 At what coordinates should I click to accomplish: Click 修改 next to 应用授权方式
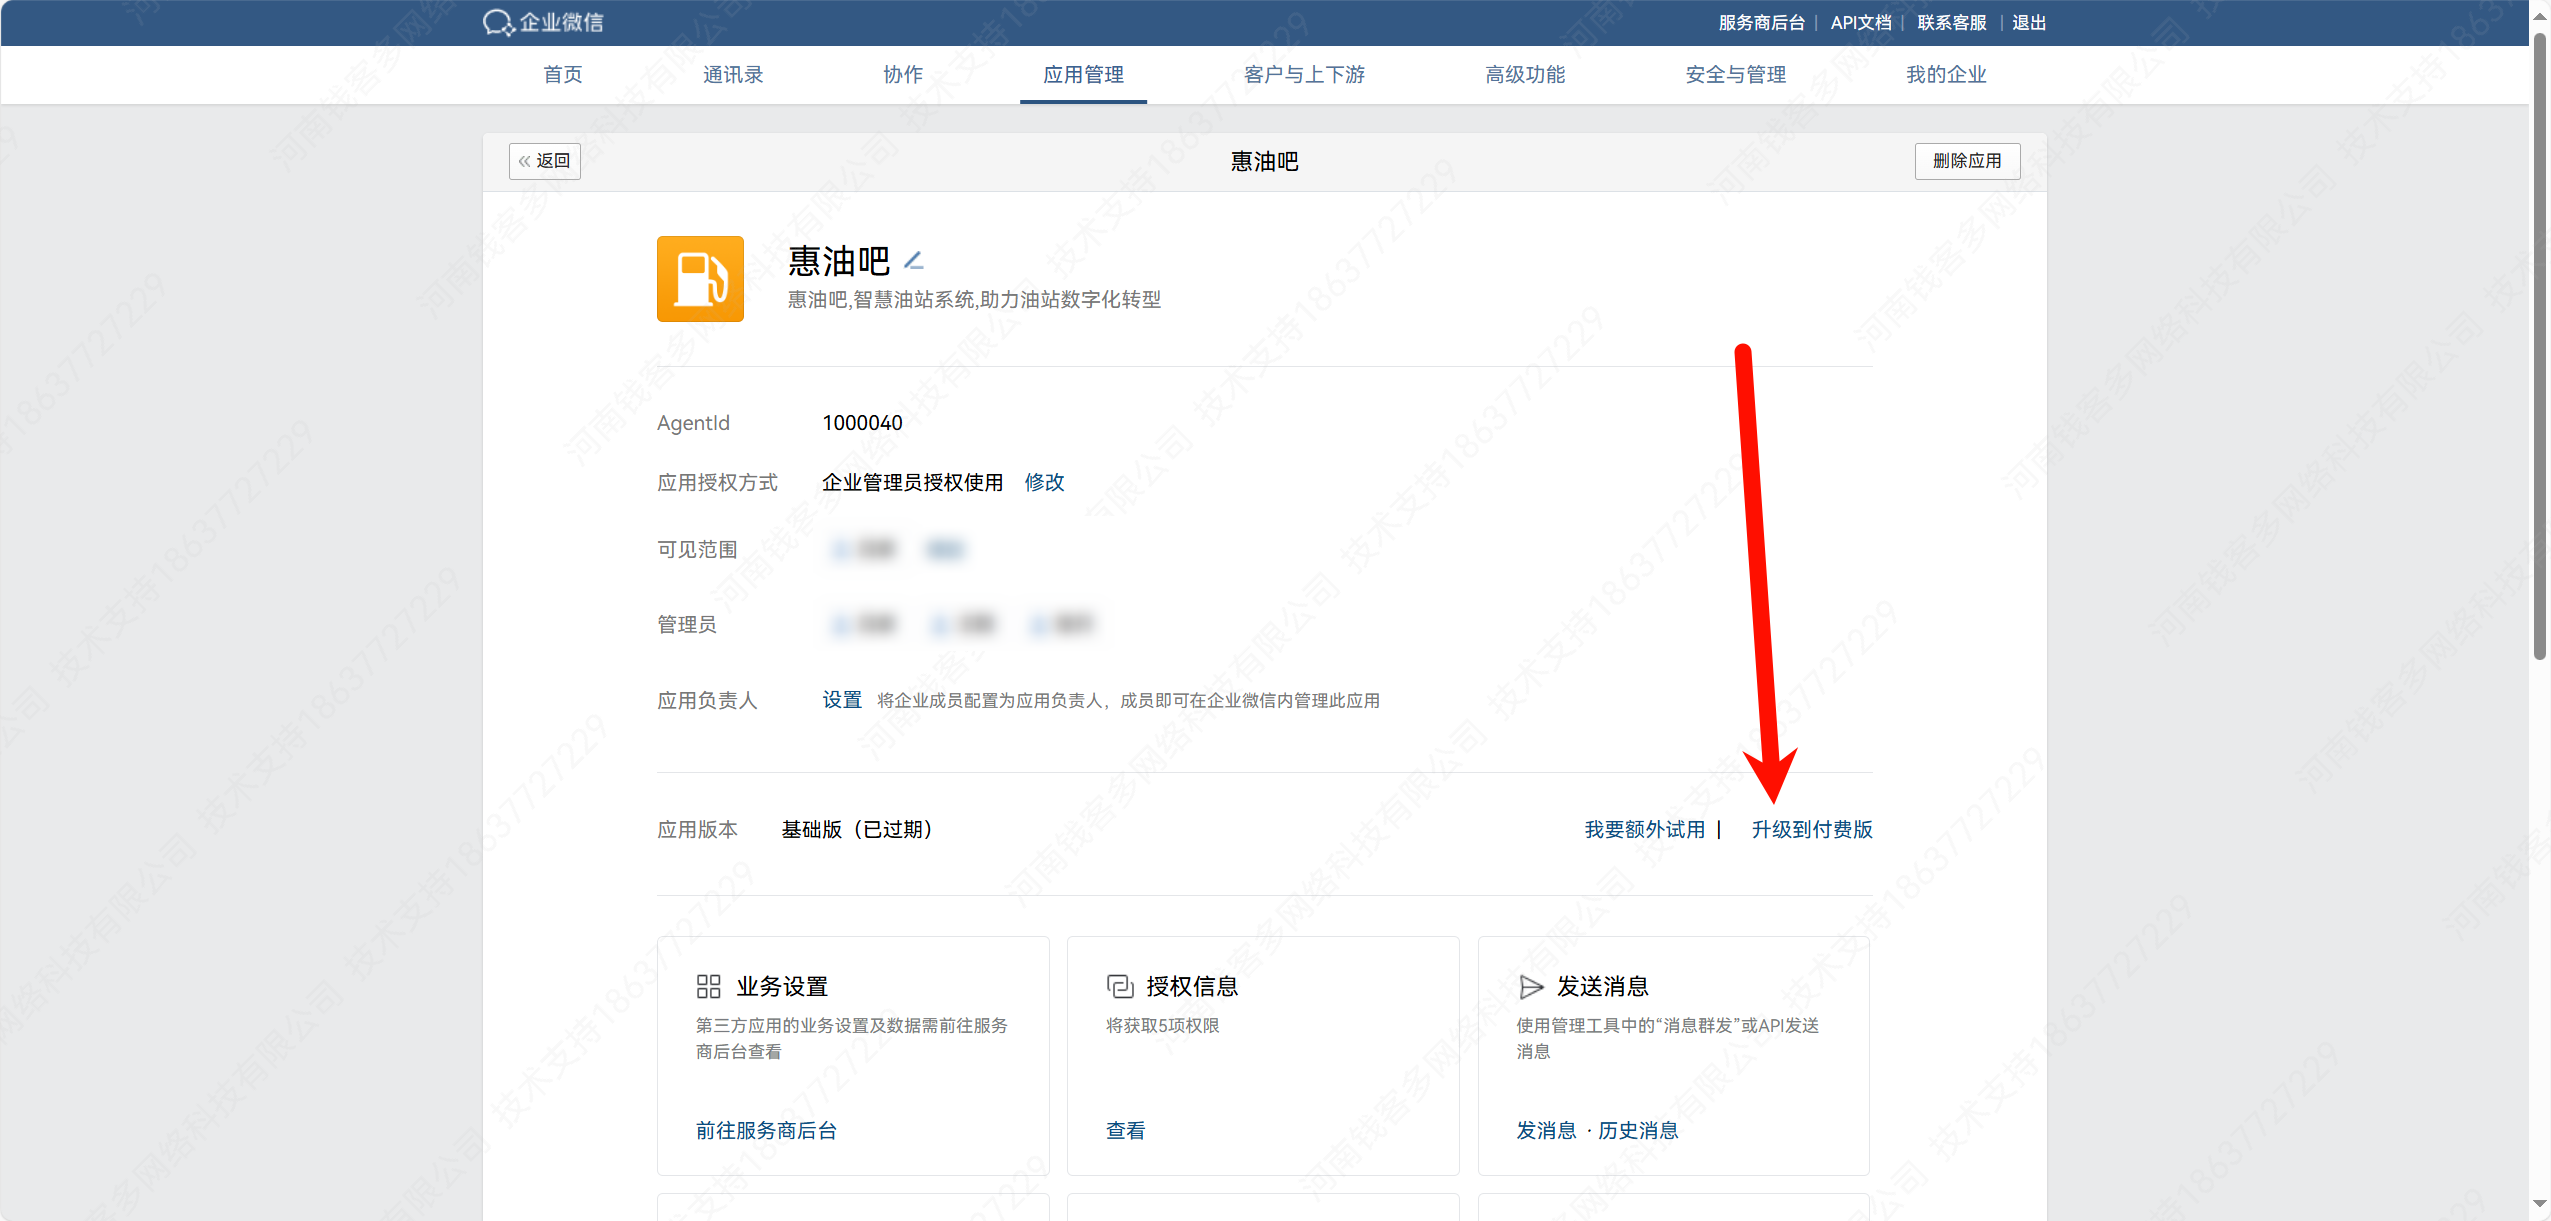pos(1043,482)
